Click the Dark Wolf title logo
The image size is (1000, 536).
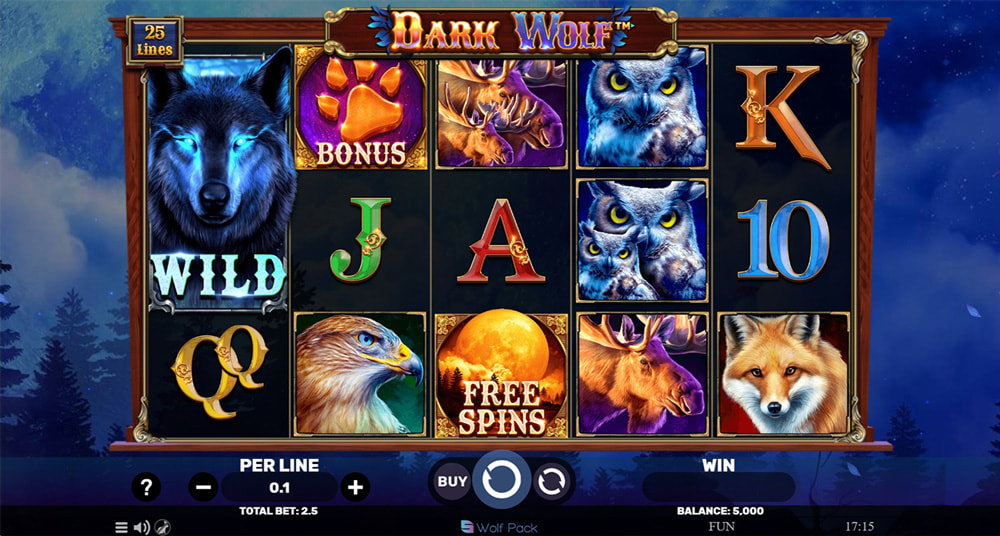point(501,31)
